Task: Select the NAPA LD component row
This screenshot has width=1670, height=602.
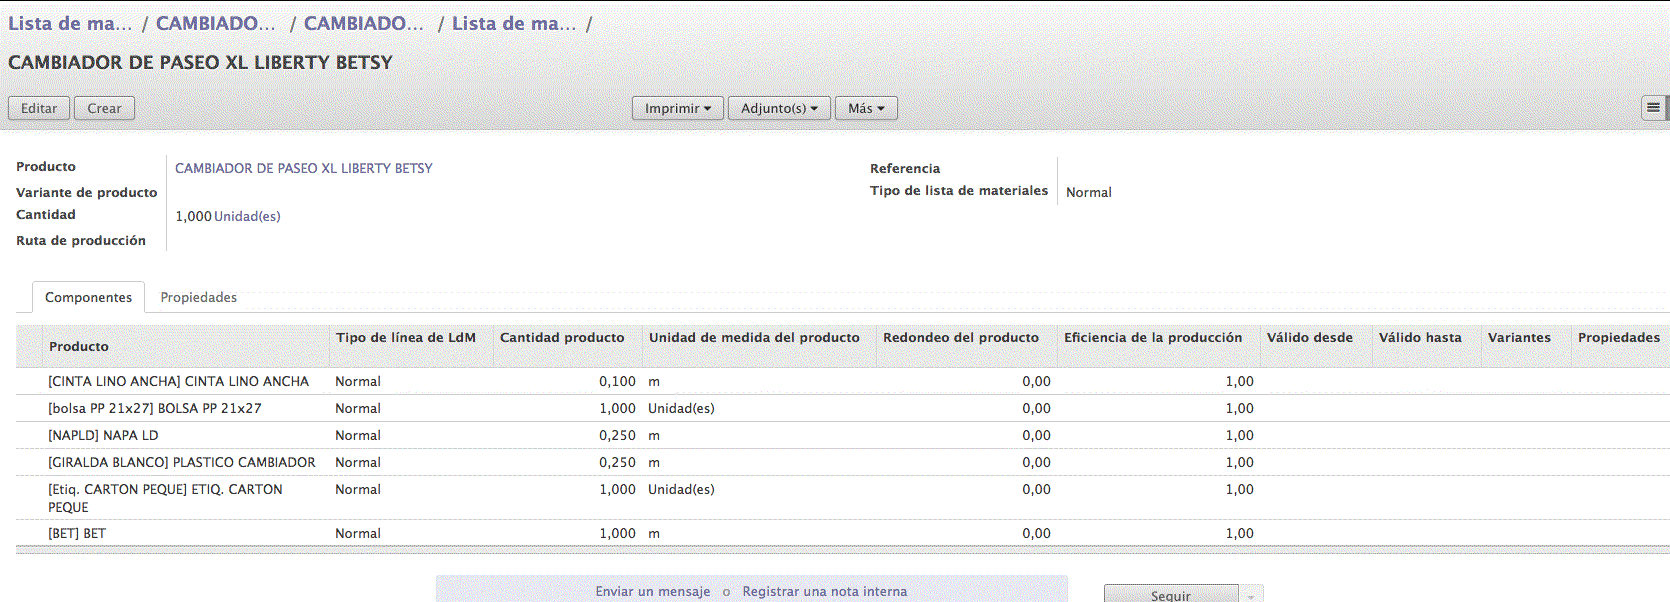Action: coord(103,435)
